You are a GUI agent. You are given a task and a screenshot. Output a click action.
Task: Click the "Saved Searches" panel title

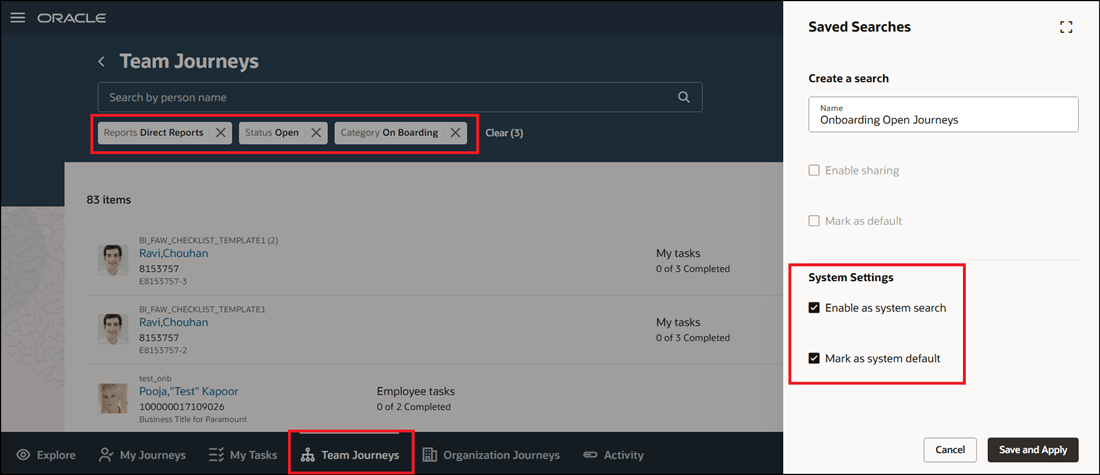tap(859, 27)
